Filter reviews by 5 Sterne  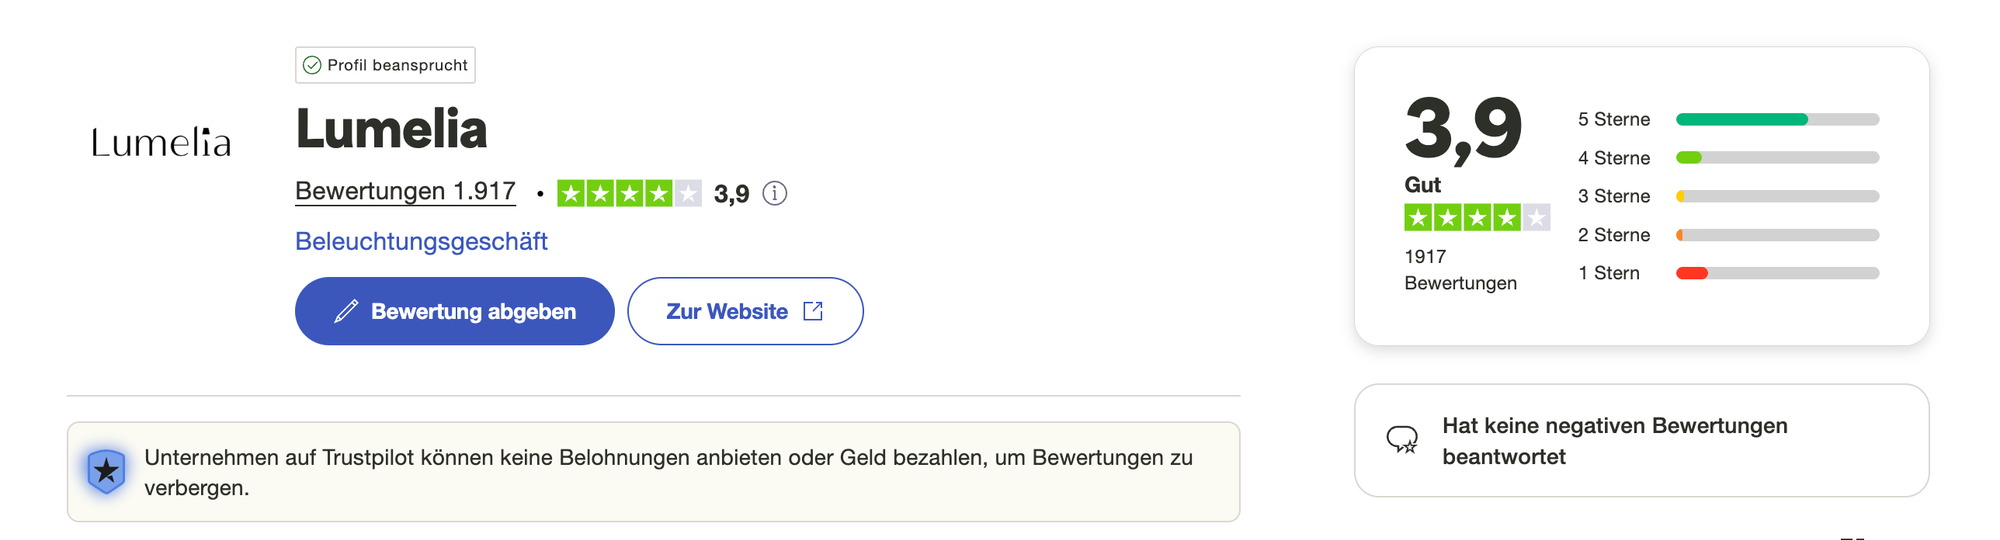pos(1727,120)
